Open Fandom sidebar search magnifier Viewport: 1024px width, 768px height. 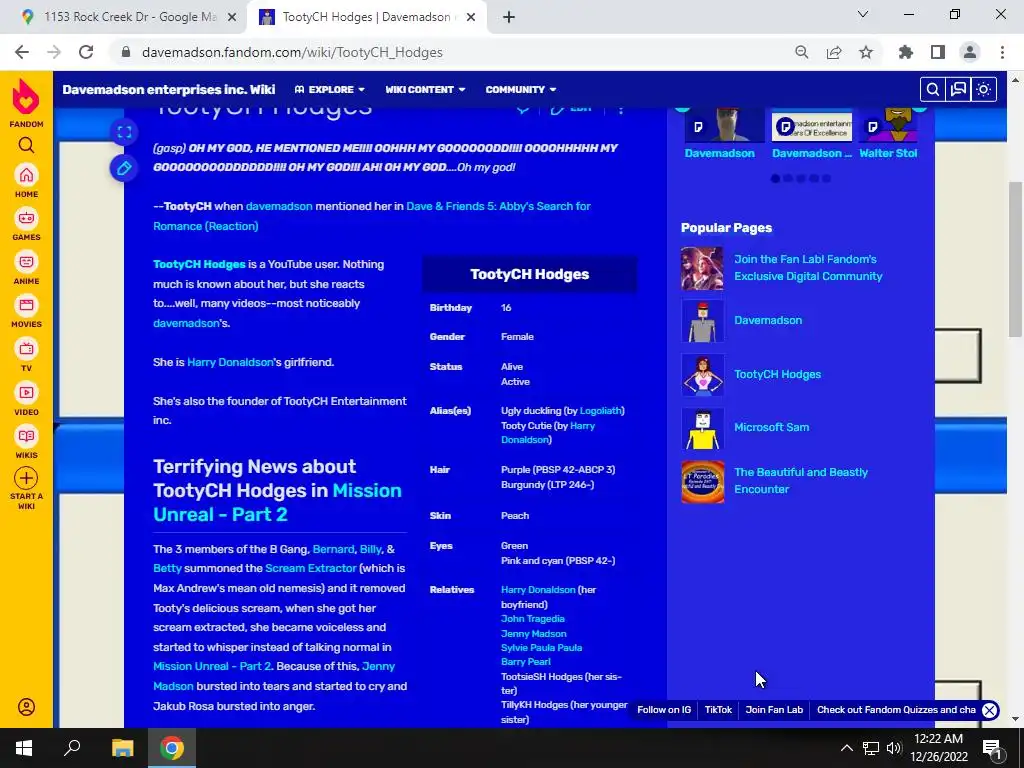[26, 145]
